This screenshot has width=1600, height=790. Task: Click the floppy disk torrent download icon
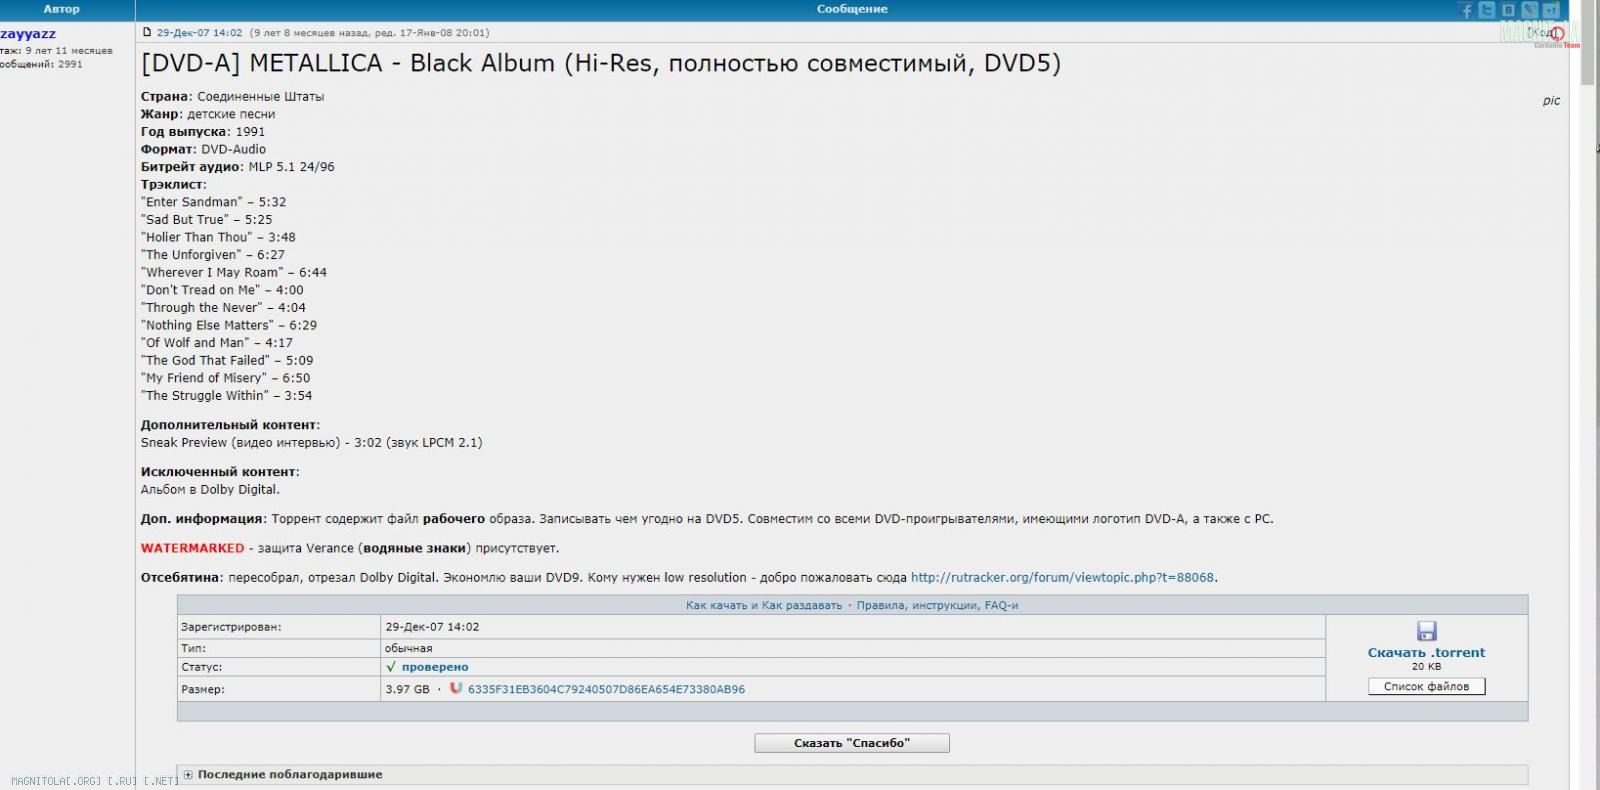click(1427, 631)
